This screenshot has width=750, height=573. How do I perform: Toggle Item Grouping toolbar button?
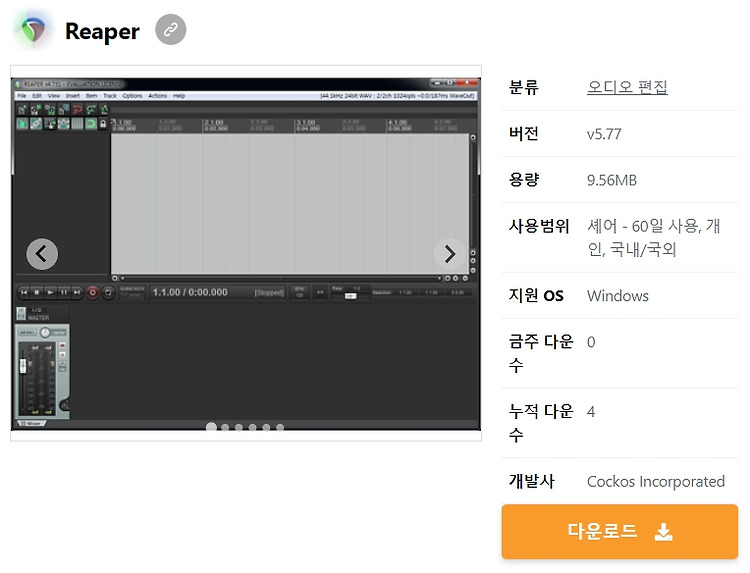[36, 123]
